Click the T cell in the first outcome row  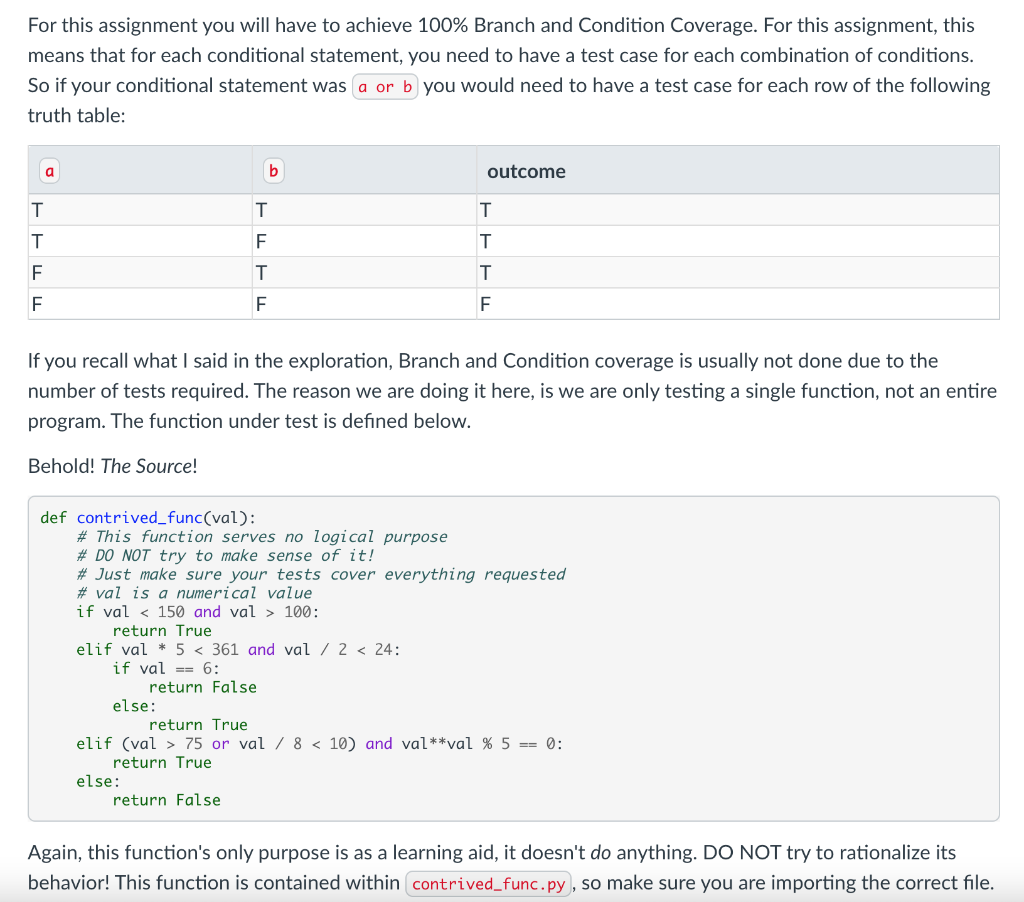pos(485,209)
